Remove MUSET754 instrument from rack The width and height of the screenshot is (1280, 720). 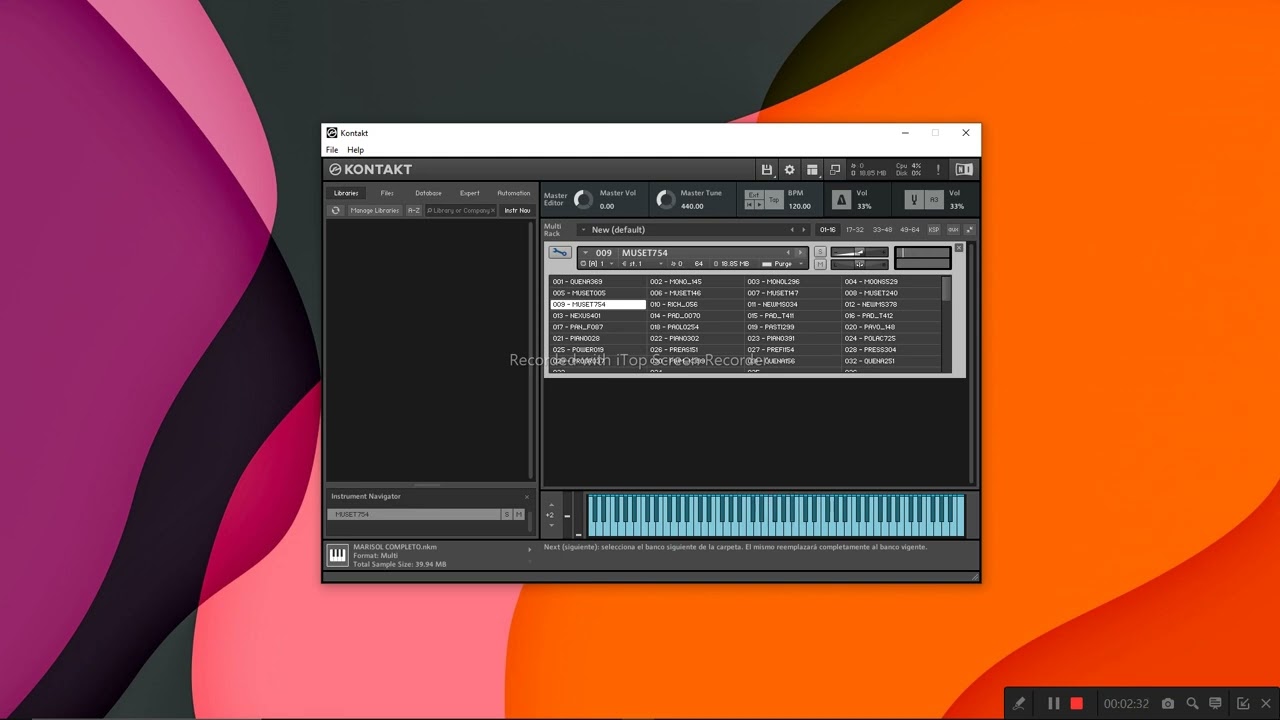959,248
